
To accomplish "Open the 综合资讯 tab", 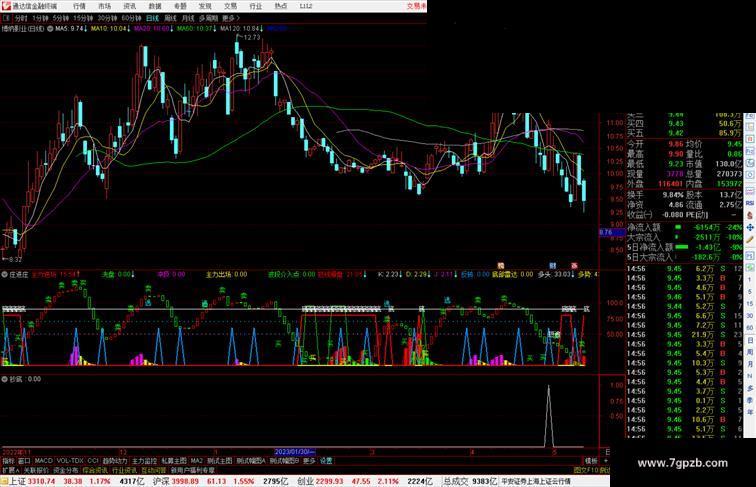I will 95,470.
